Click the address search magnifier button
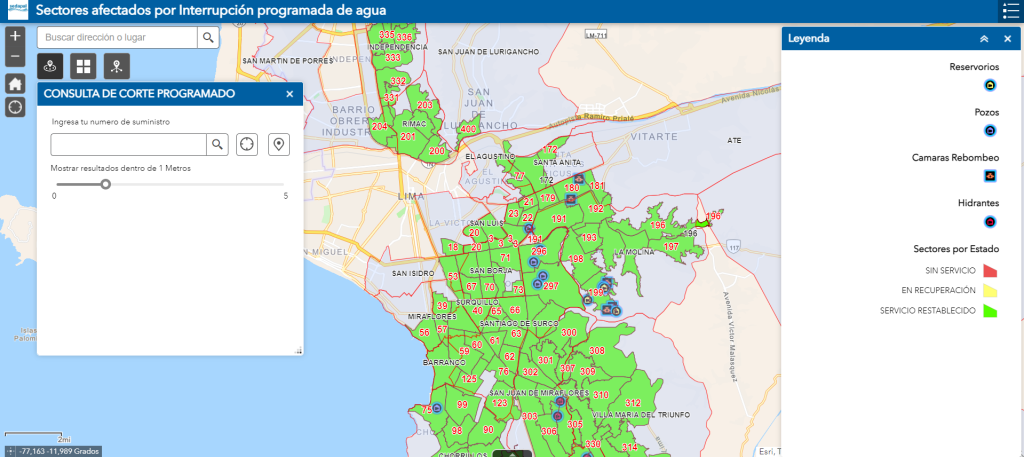 [x=208, y=38]
